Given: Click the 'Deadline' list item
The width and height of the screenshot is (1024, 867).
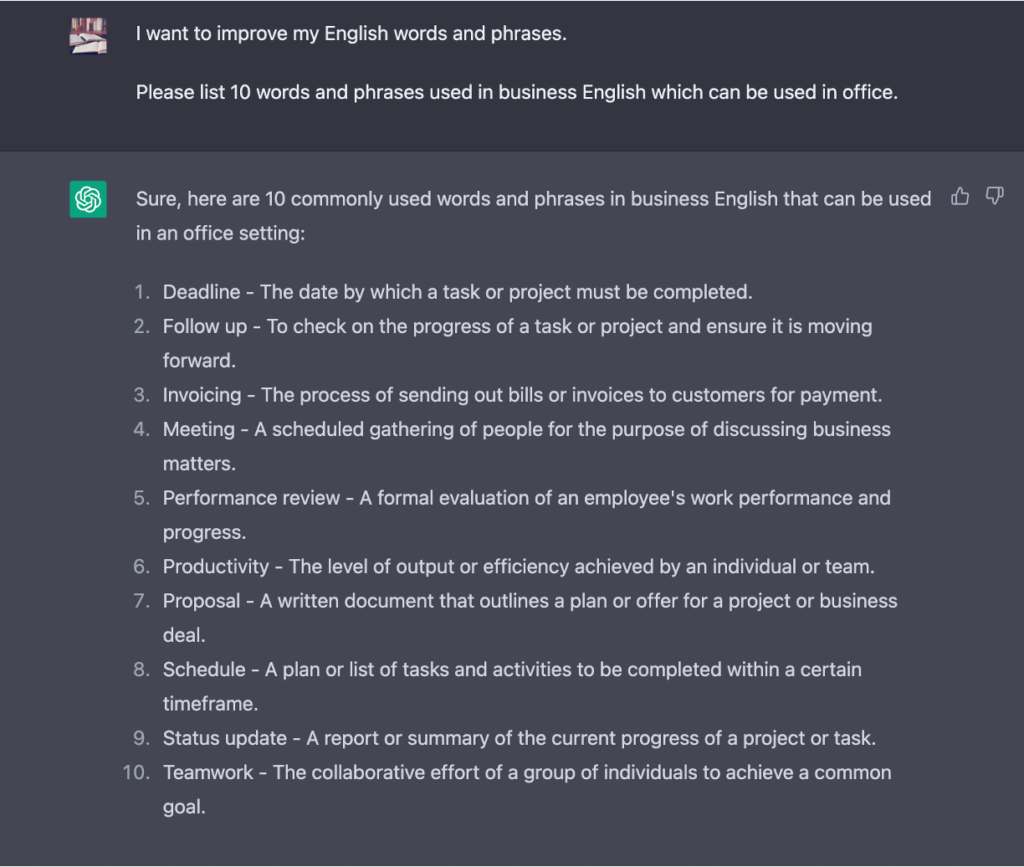Looking at the screenshot, I should 457,292.
